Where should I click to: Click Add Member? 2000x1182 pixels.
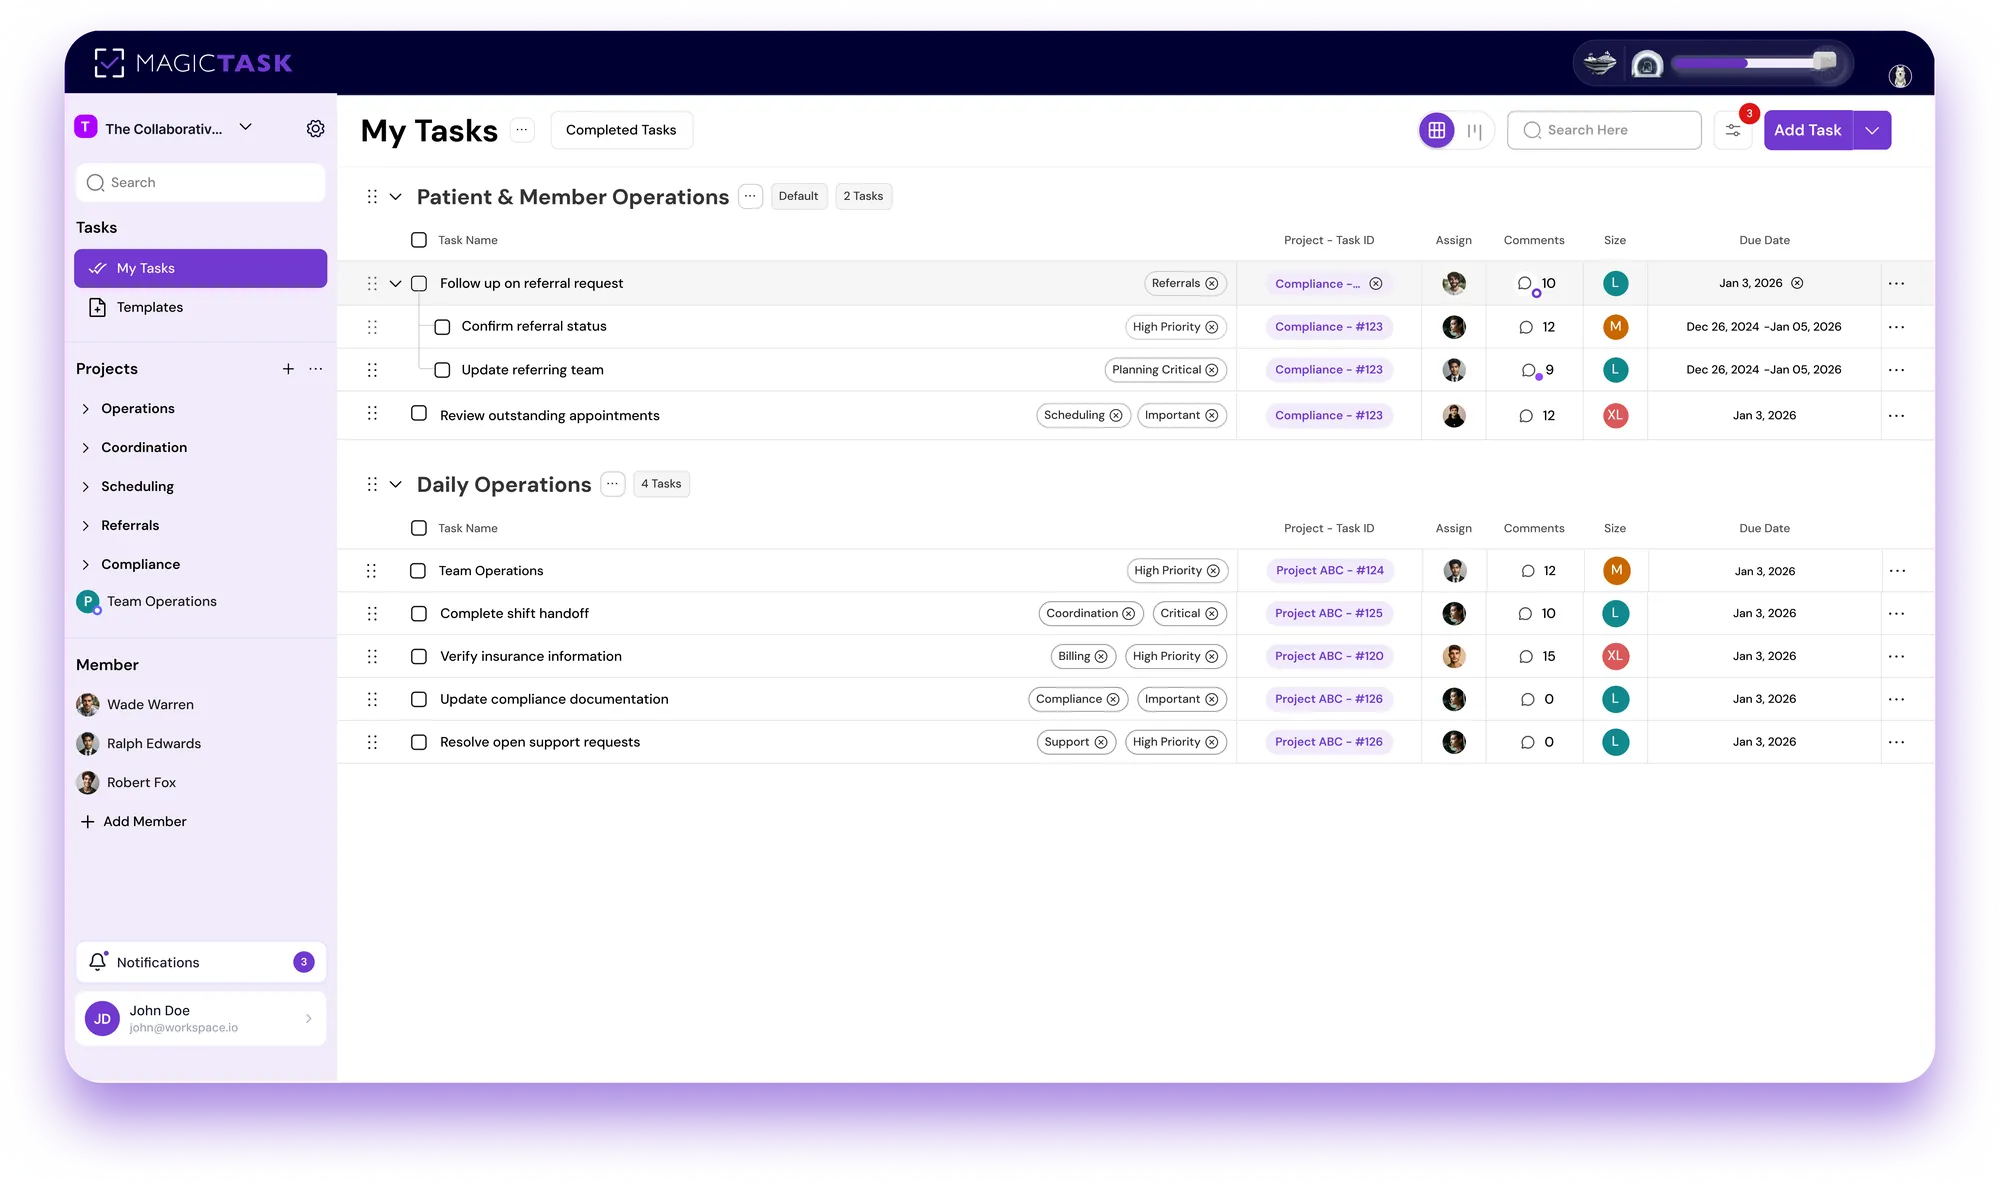pos(133,822)
